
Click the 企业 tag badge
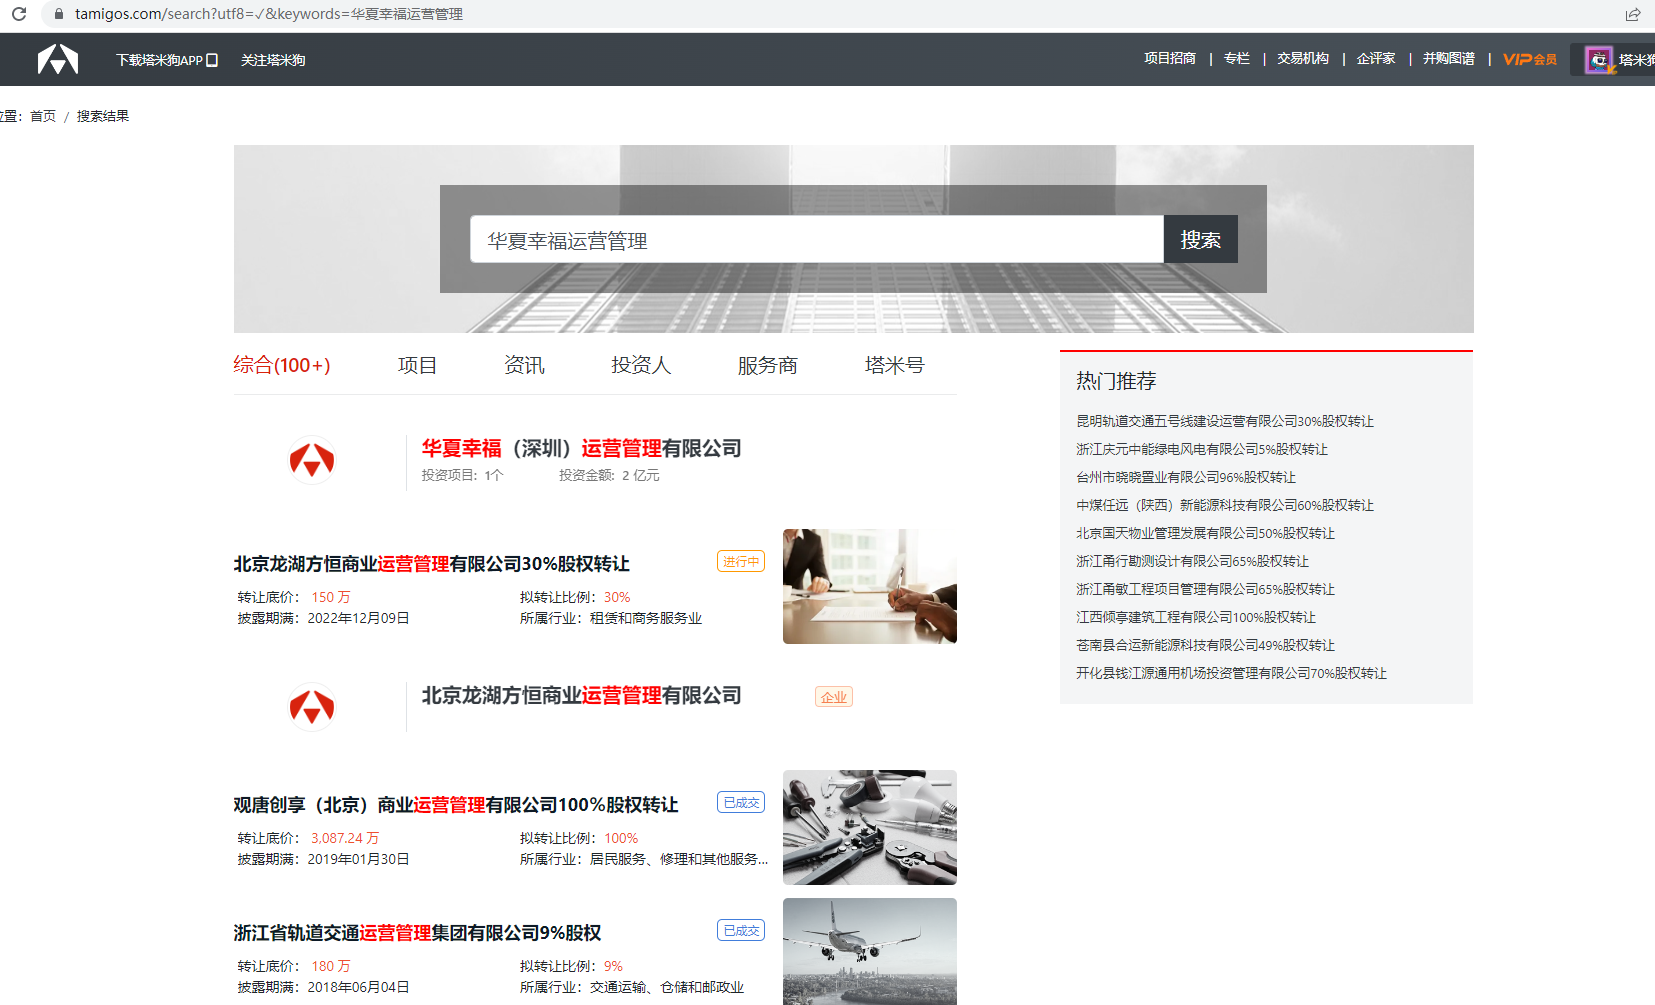(x=834, y=697)
